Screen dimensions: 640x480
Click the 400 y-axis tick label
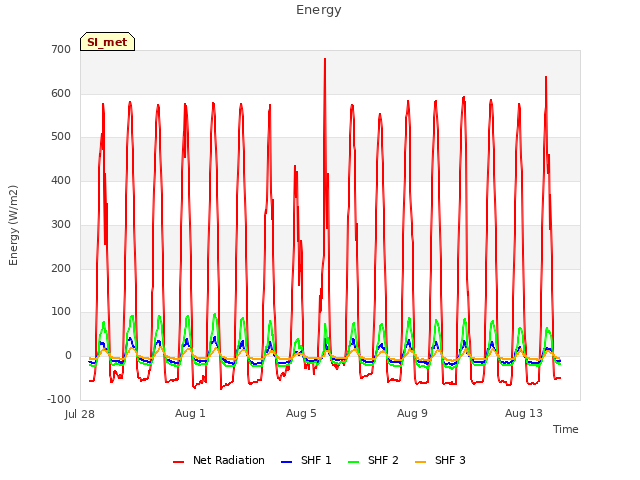pyautogui.click(x=61, y=180)
